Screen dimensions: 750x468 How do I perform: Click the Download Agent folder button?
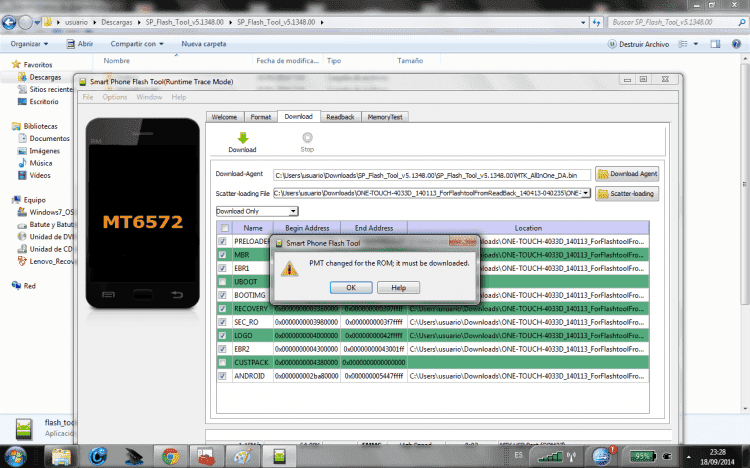(627, 174)
